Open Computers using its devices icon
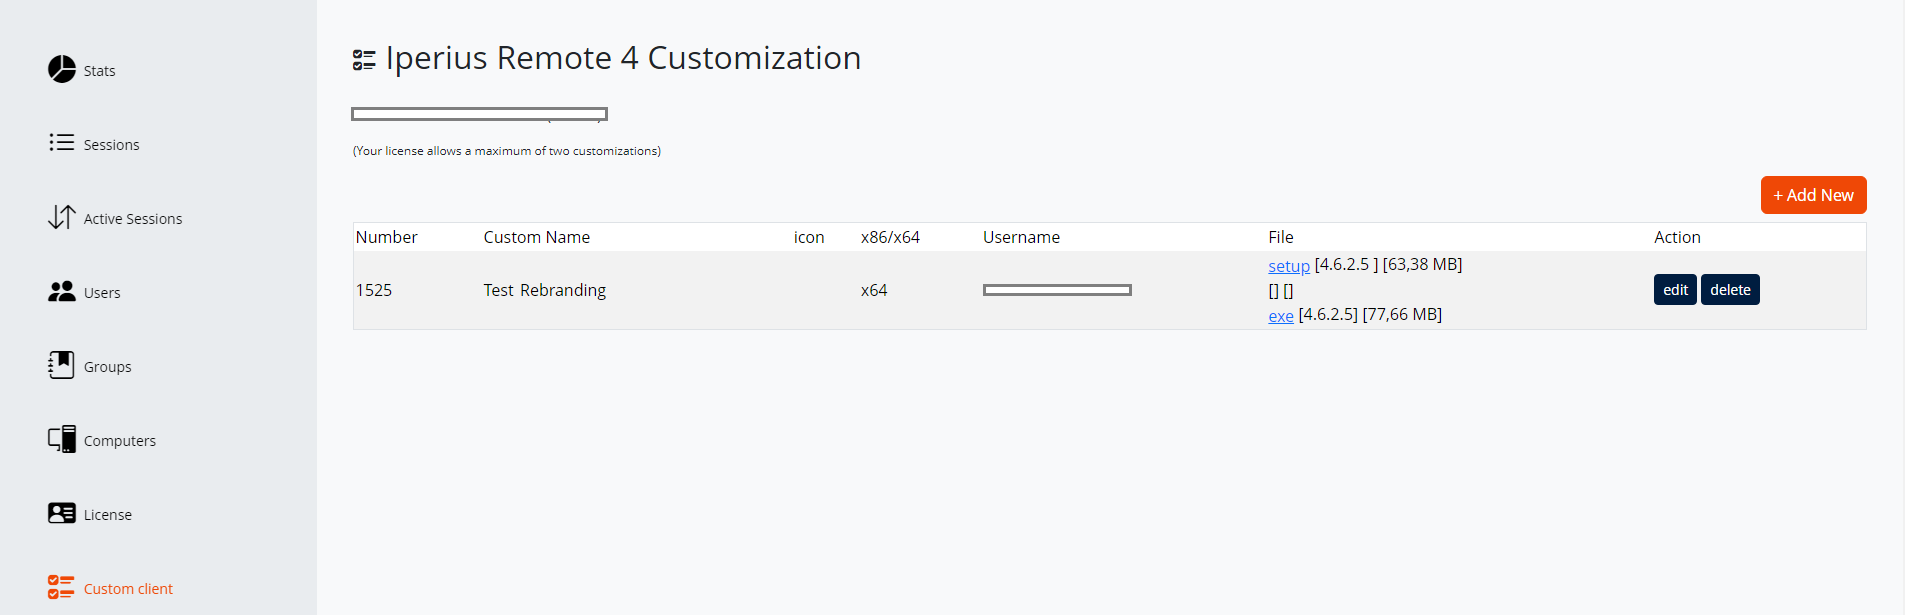The width and height of the screenshot is (1905, 615). tap(61, 439)
